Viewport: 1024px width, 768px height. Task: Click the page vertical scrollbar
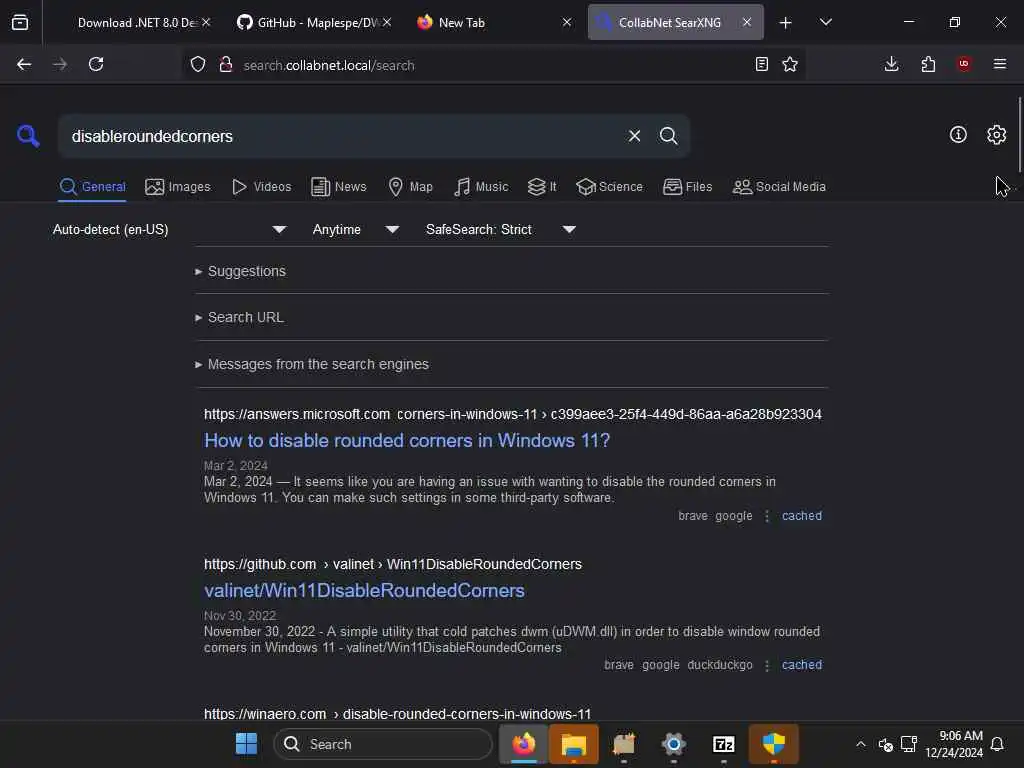(x=1019, y=134)
